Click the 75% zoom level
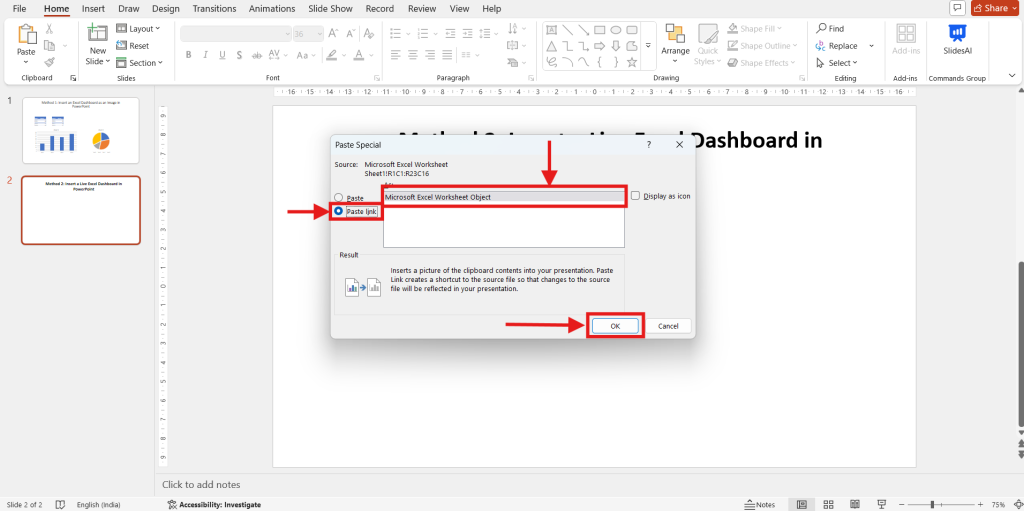1024x511 pixels. pyautogui.click(x=999, y=504)
